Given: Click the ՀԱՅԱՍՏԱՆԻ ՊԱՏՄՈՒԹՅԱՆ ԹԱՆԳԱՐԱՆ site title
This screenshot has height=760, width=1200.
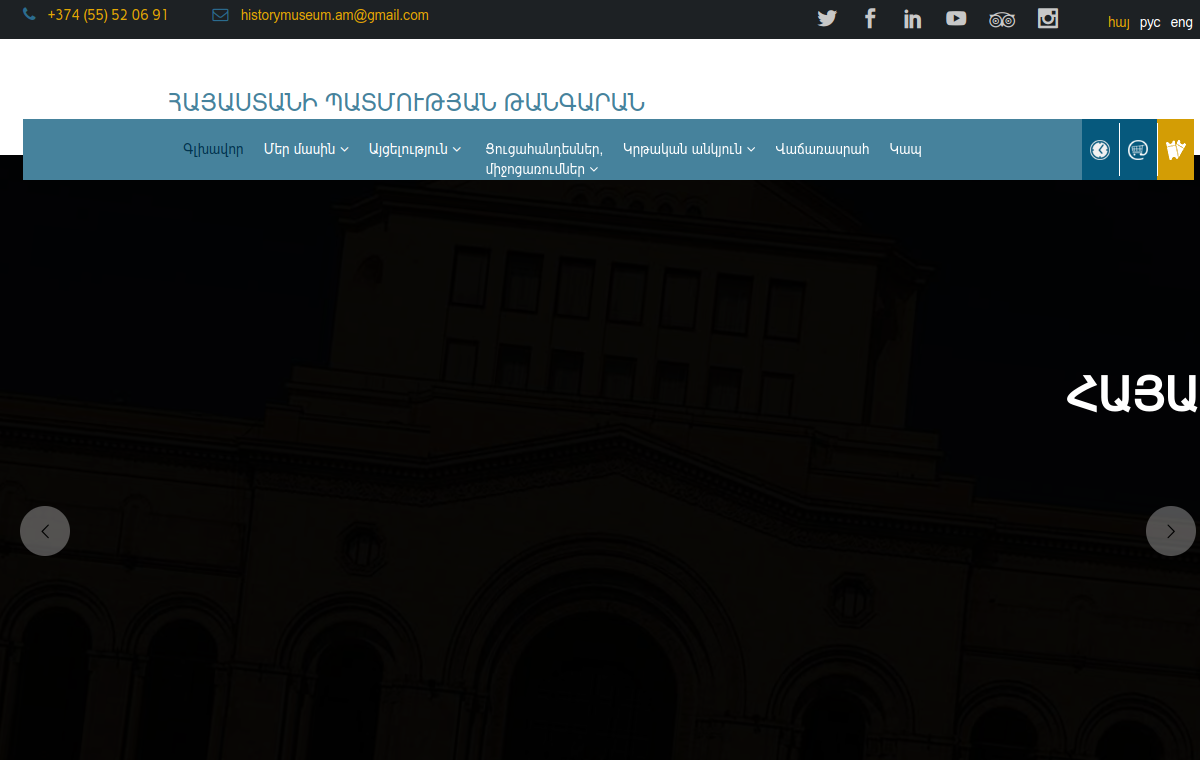Looking at the screenshot, I should click(406, 102).
